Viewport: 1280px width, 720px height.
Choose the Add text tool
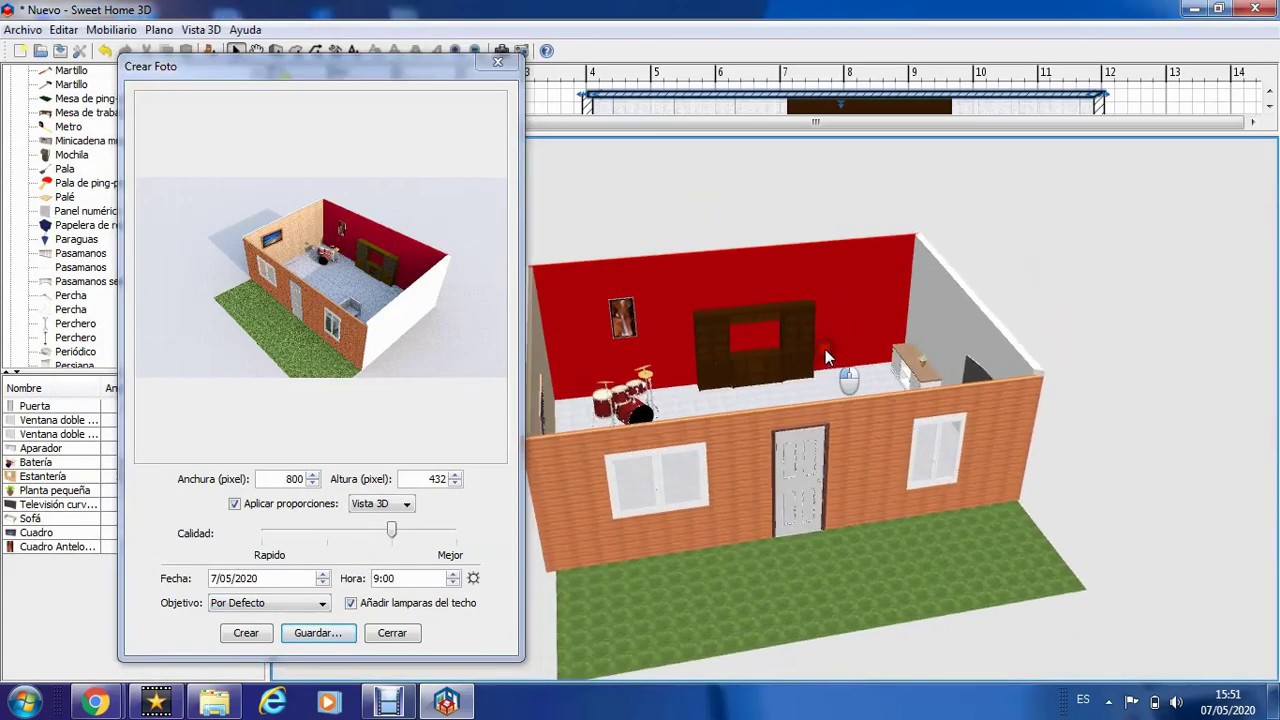tap(354, 50)
